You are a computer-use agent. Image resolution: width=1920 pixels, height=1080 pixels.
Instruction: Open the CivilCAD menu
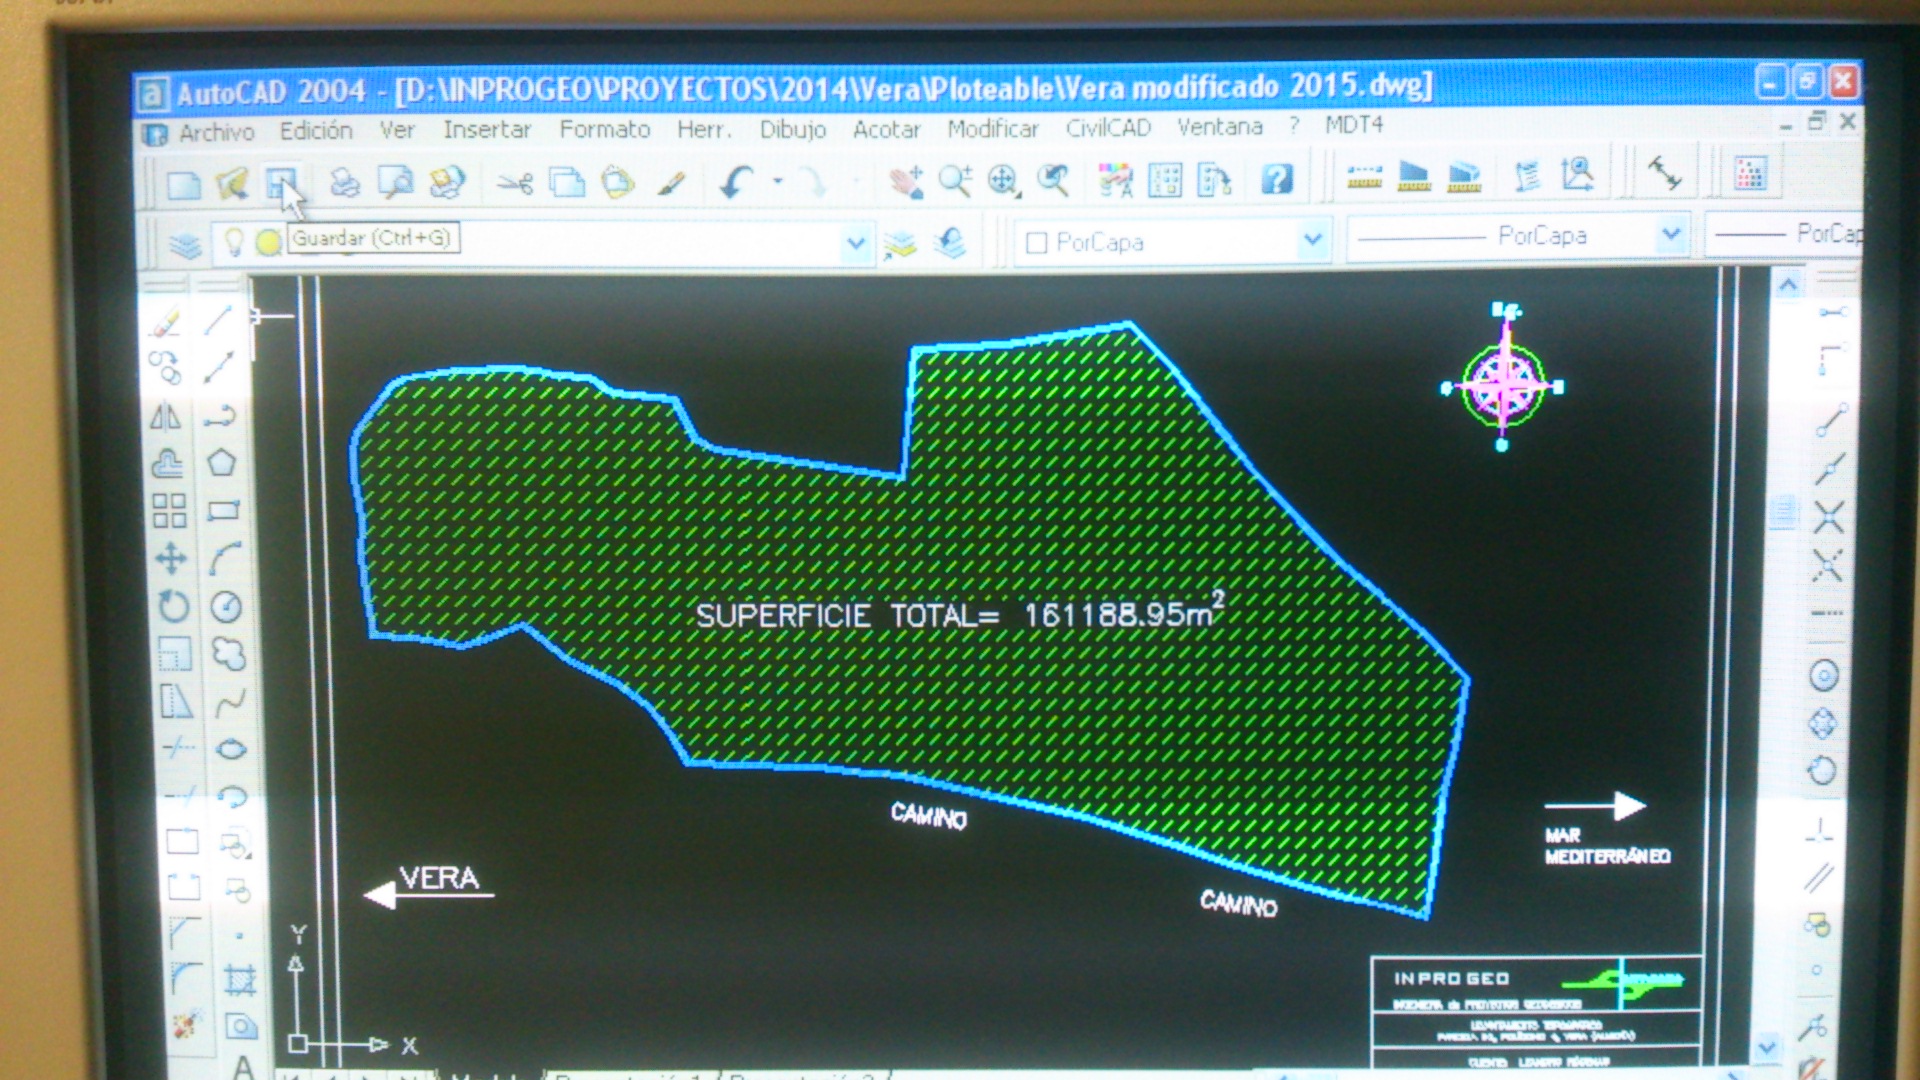1108,128
